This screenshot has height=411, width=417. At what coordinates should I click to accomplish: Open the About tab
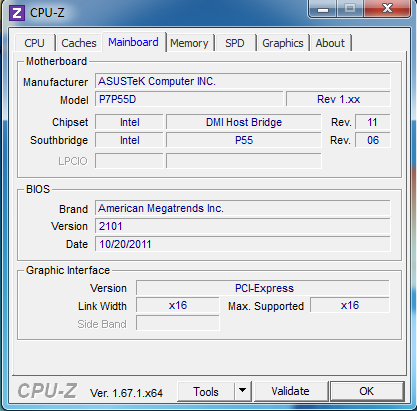(330, 43)
